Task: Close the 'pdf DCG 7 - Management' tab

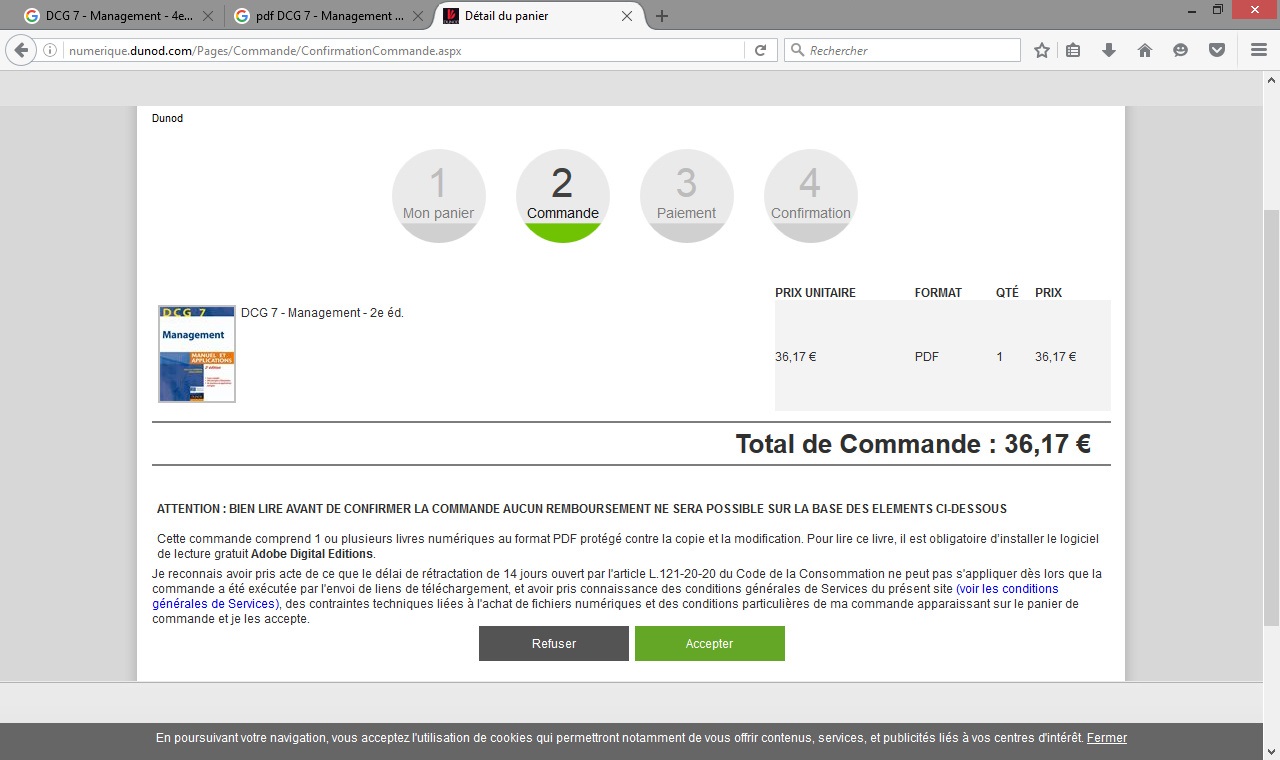Action: [x=417, y=16]
